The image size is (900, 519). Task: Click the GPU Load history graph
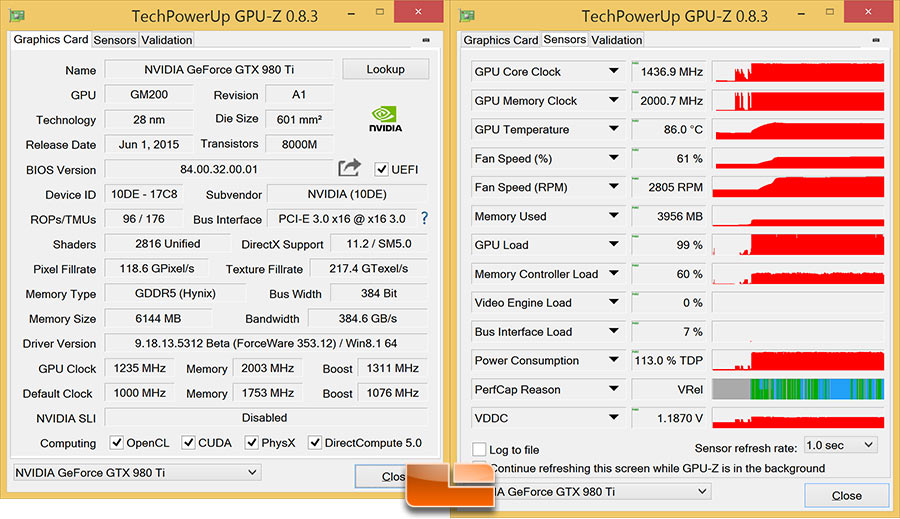point(798,245)
